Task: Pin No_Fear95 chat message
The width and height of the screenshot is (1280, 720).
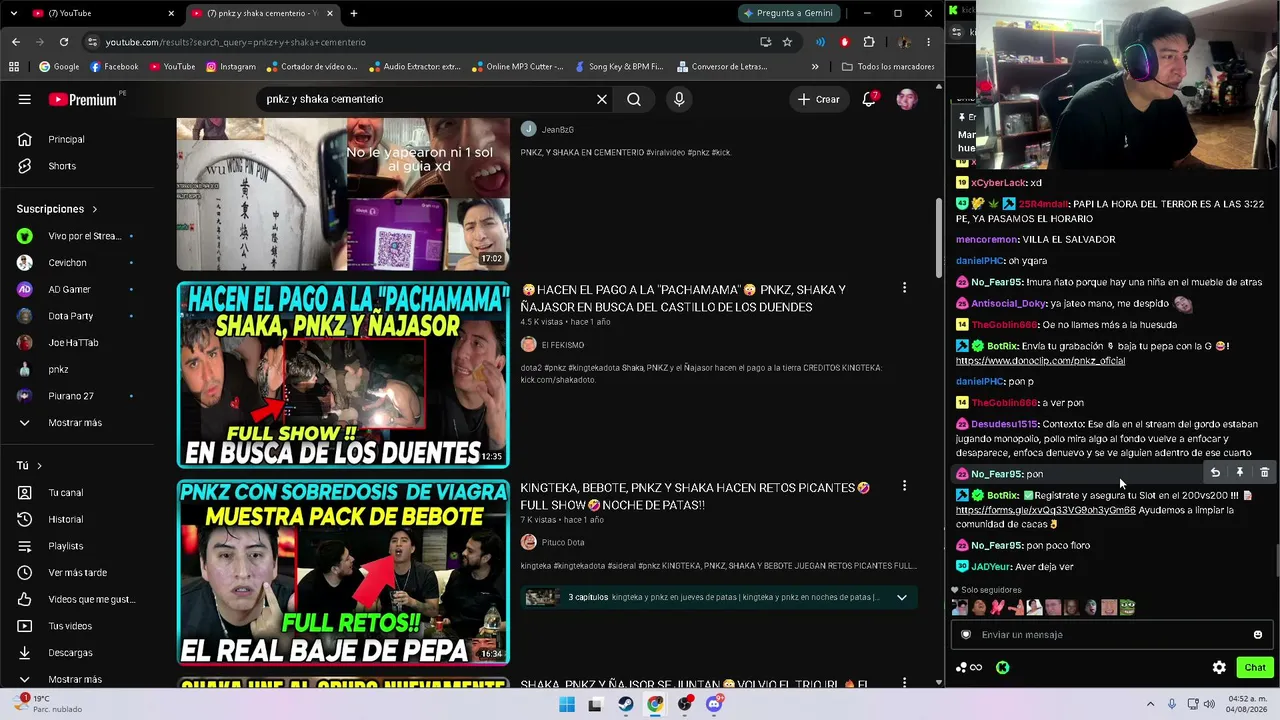Action: pyautogui.click(x=1240, y=473)
